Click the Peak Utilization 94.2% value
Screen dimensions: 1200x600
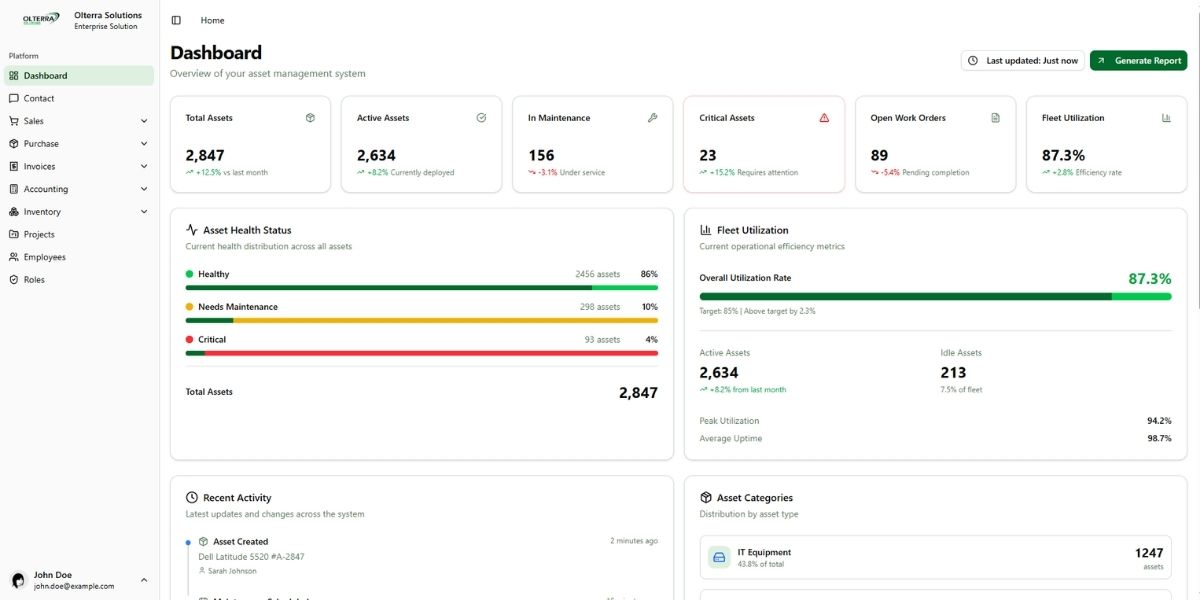[1159, 421]
